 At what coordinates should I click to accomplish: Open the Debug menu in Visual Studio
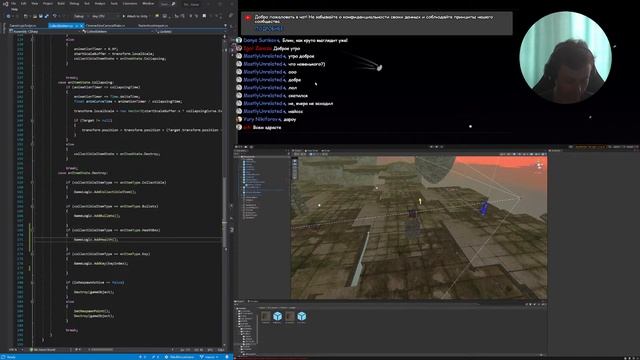pos(74,3)
